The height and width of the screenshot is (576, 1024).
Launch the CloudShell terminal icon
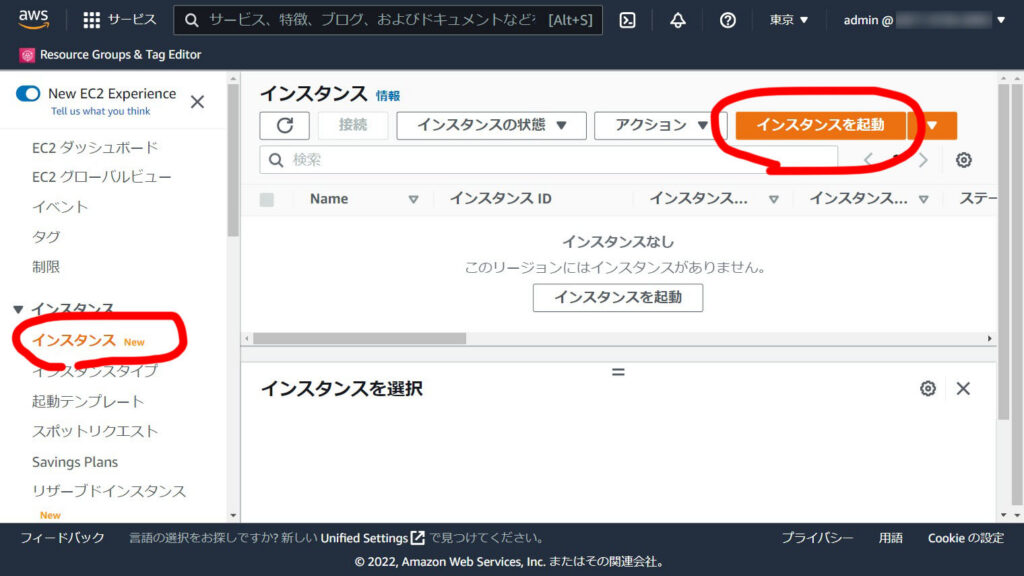[627, 20]
